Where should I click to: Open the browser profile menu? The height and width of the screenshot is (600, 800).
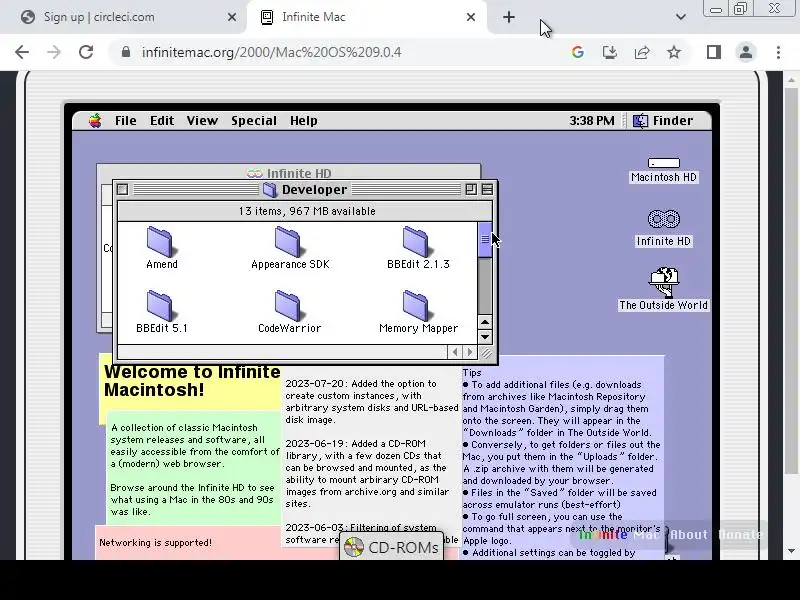(746, 52)
